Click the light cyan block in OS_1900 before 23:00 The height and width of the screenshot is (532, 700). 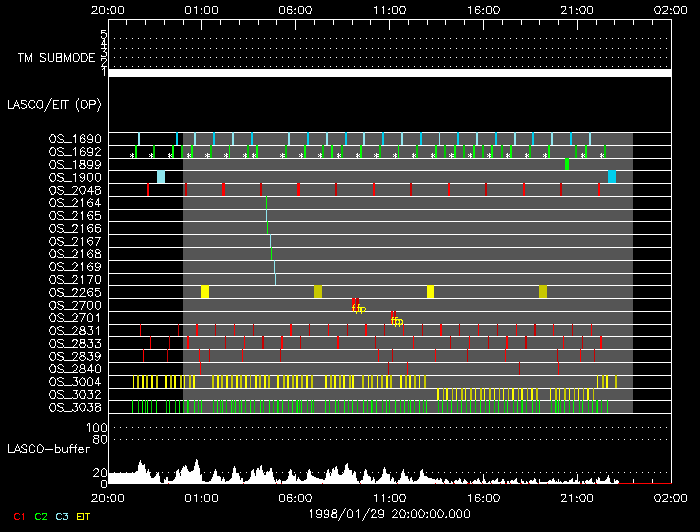161,177
